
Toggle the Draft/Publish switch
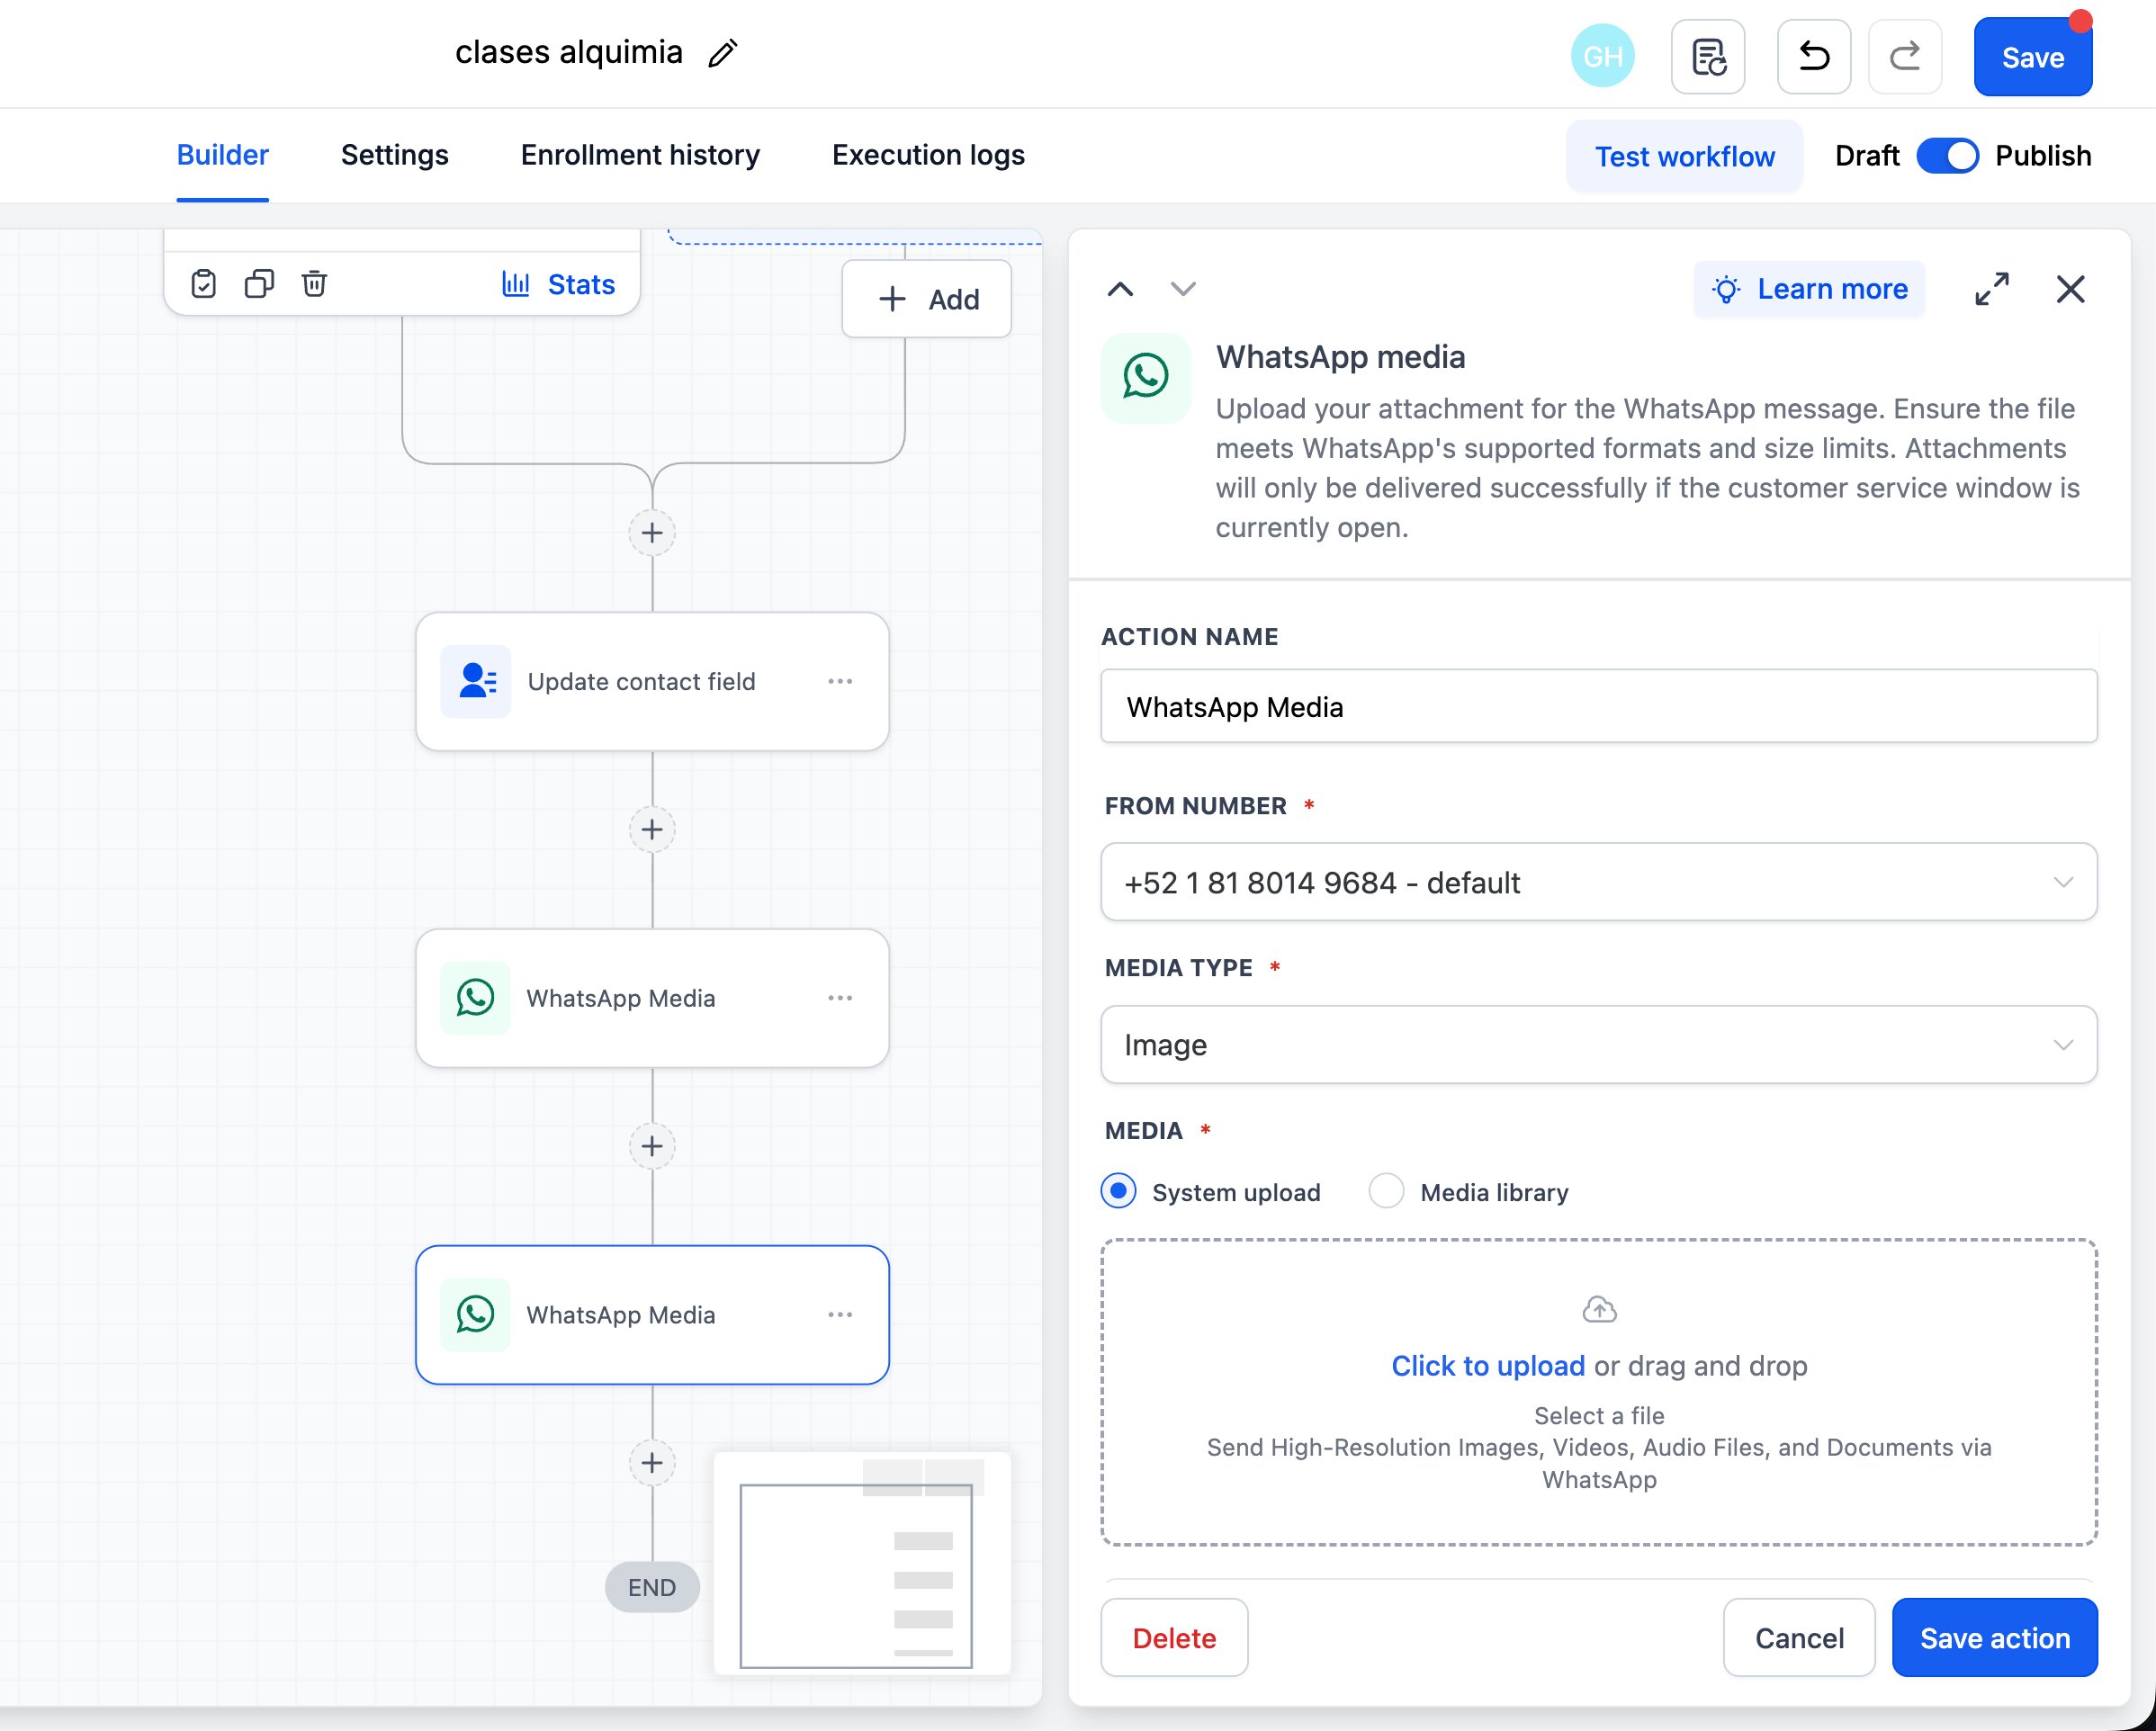click(x=1947, y=156)
